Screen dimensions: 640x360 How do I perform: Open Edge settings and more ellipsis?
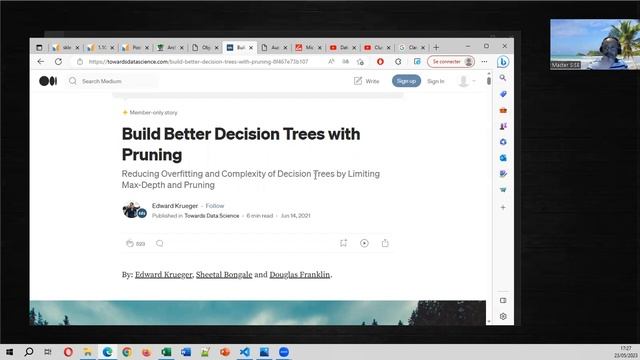pyautogui.click(x=484, y=62)
